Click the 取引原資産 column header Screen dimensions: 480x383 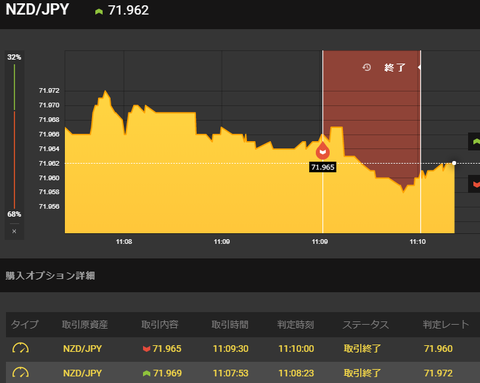[85, 324]
